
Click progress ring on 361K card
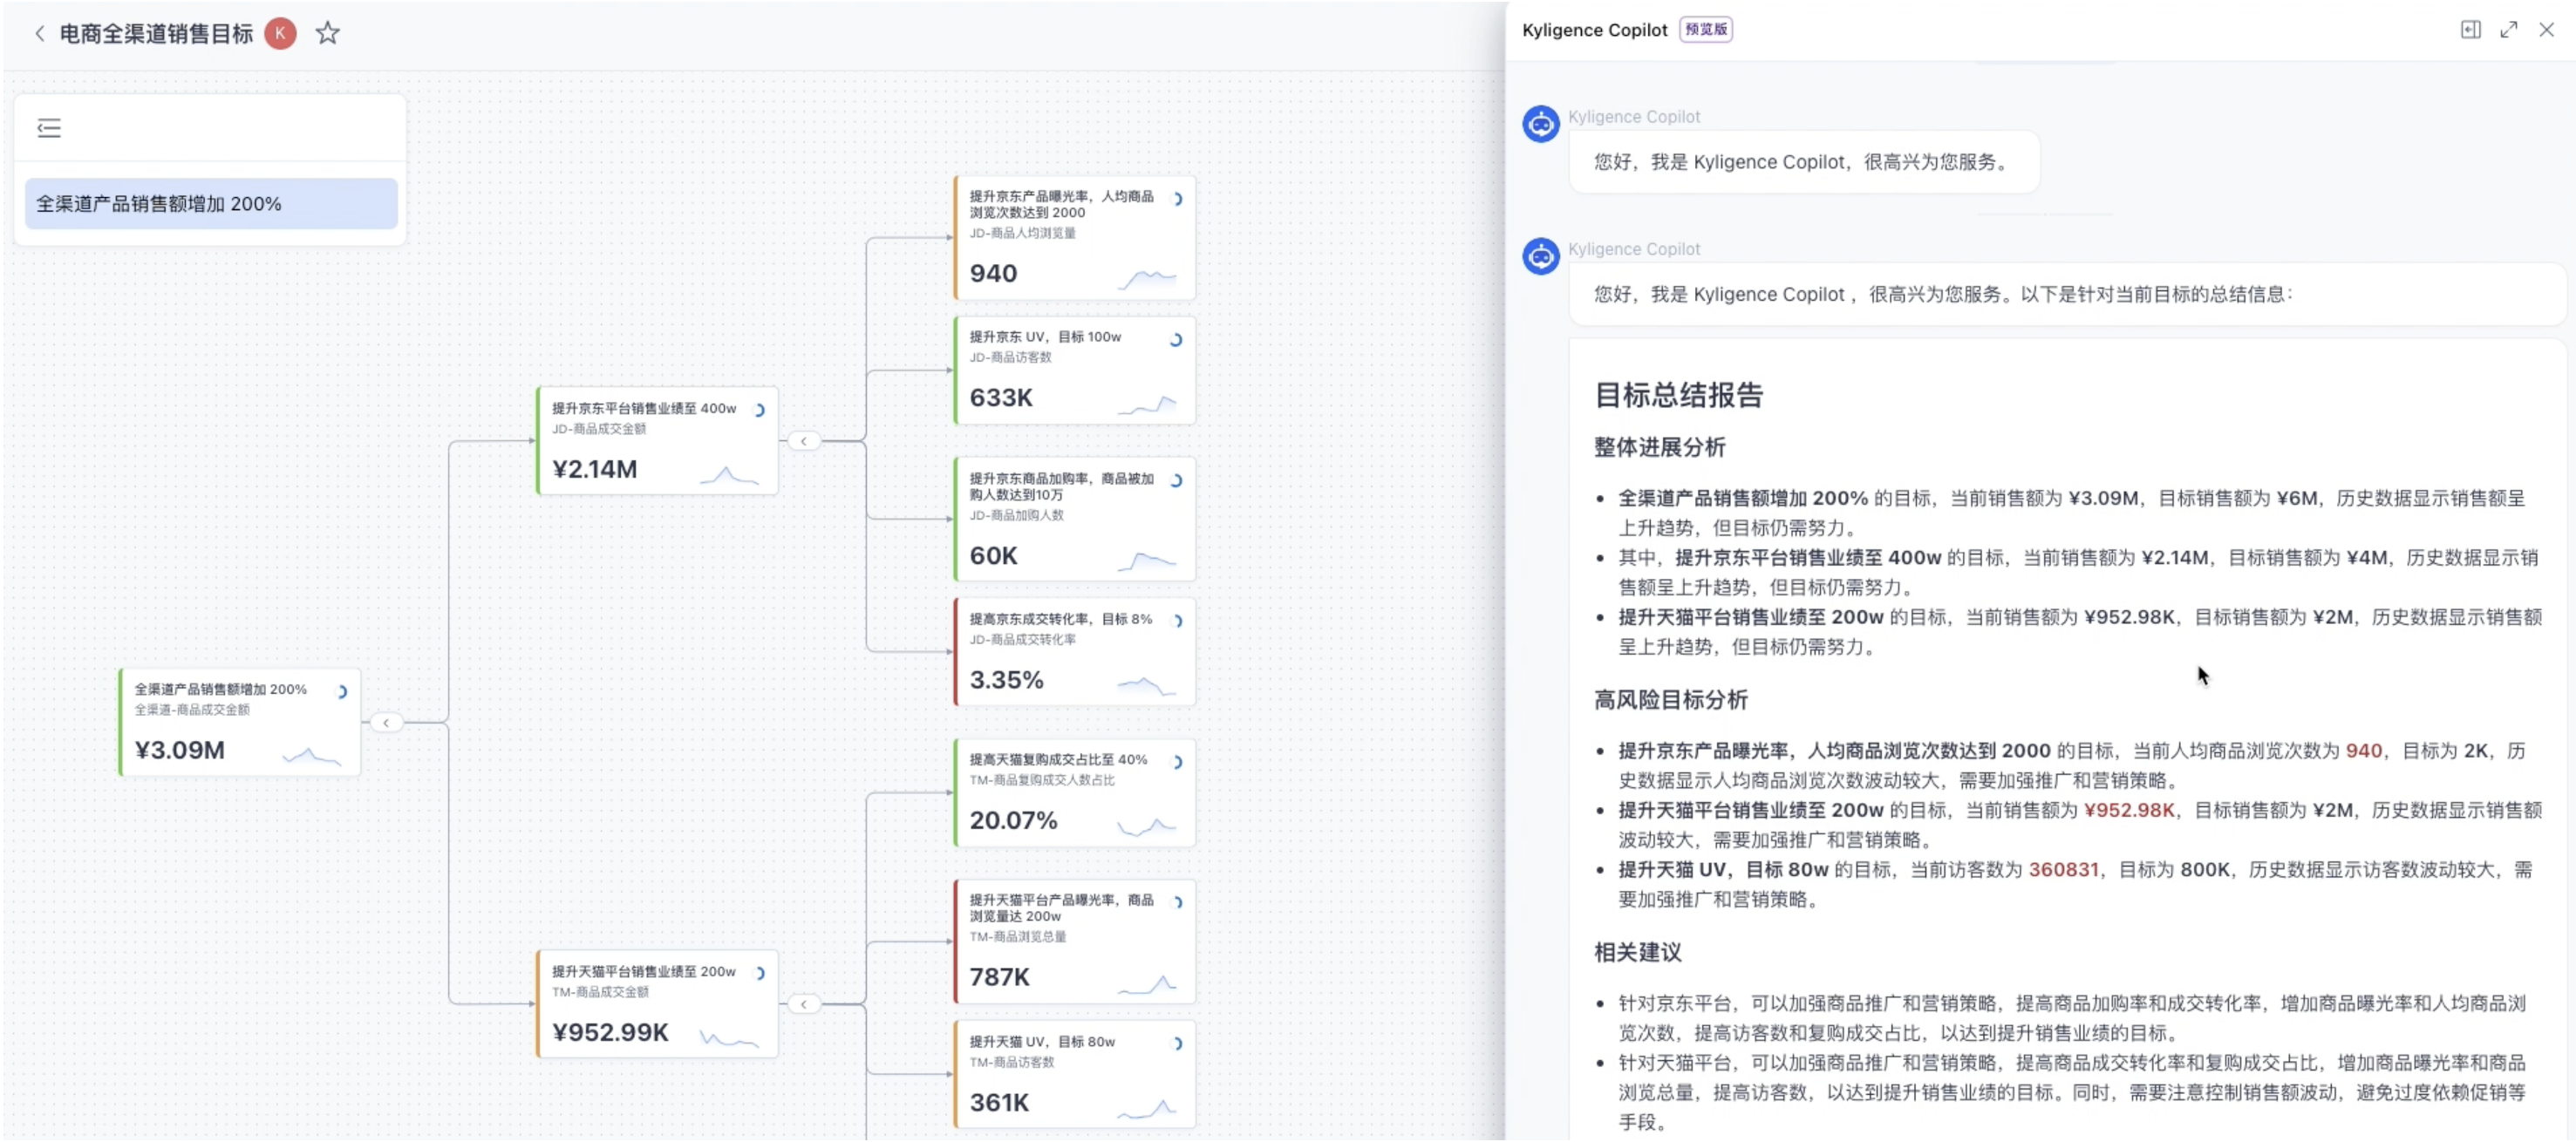(x=1177, y=1044)
